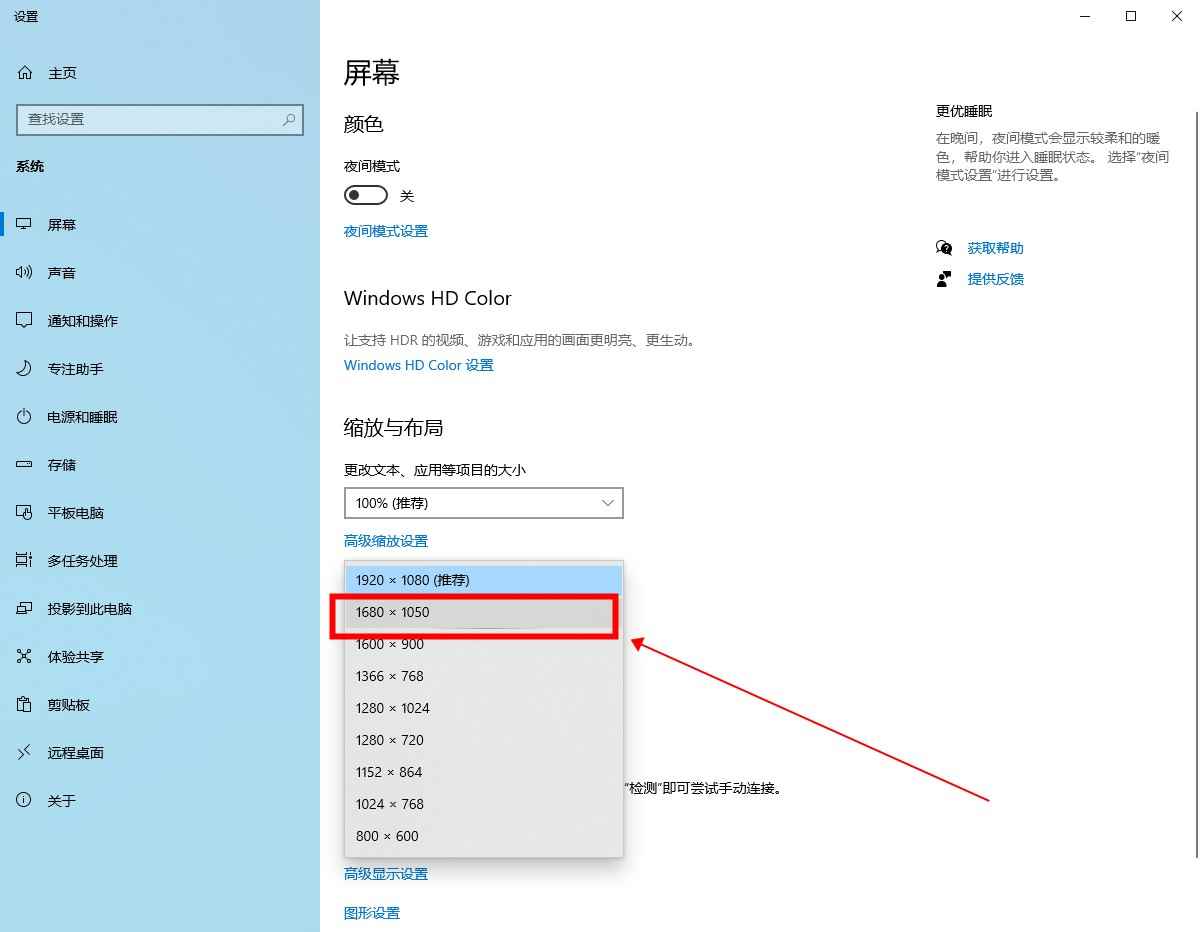Select 通知和操作 in the sidebar
This screenshot has width=1200, height=932.
tap(80, 320)
